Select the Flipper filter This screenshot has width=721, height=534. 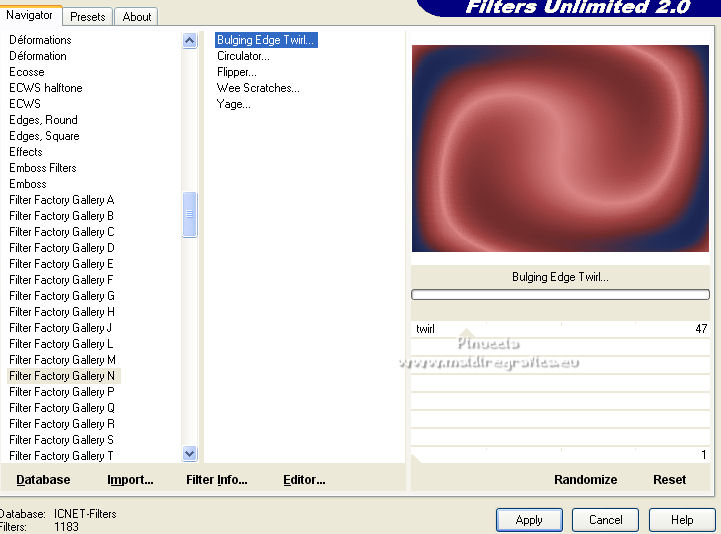click(237, 72)
